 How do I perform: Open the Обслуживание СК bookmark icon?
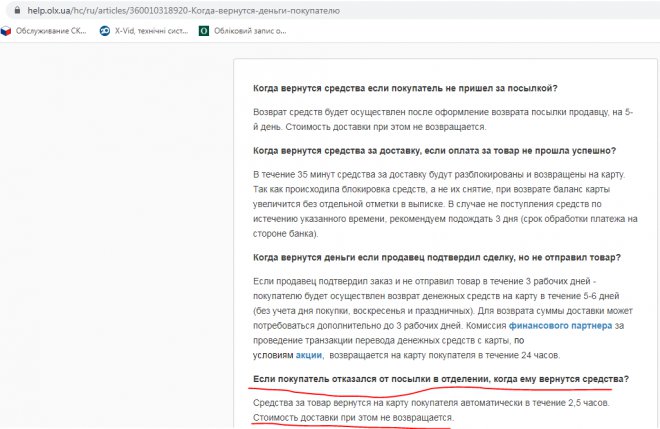point(6,31)
